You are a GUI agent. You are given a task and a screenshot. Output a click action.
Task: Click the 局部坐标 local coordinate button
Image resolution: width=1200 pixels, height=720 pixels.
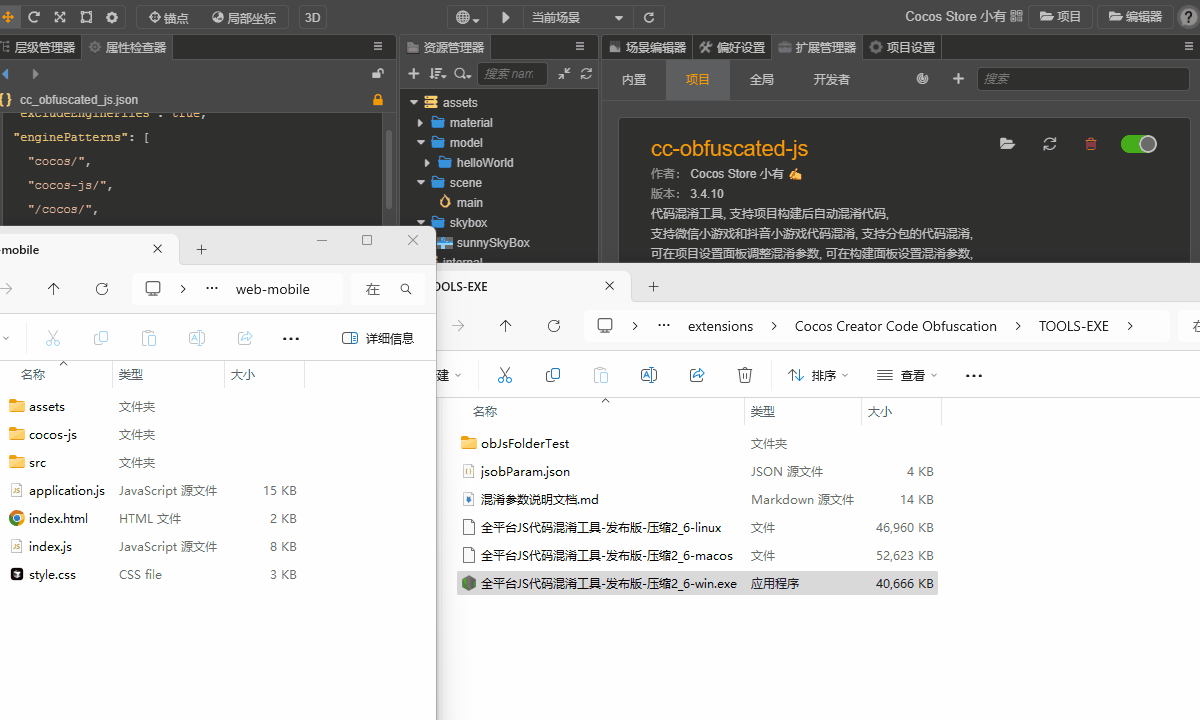245,17
